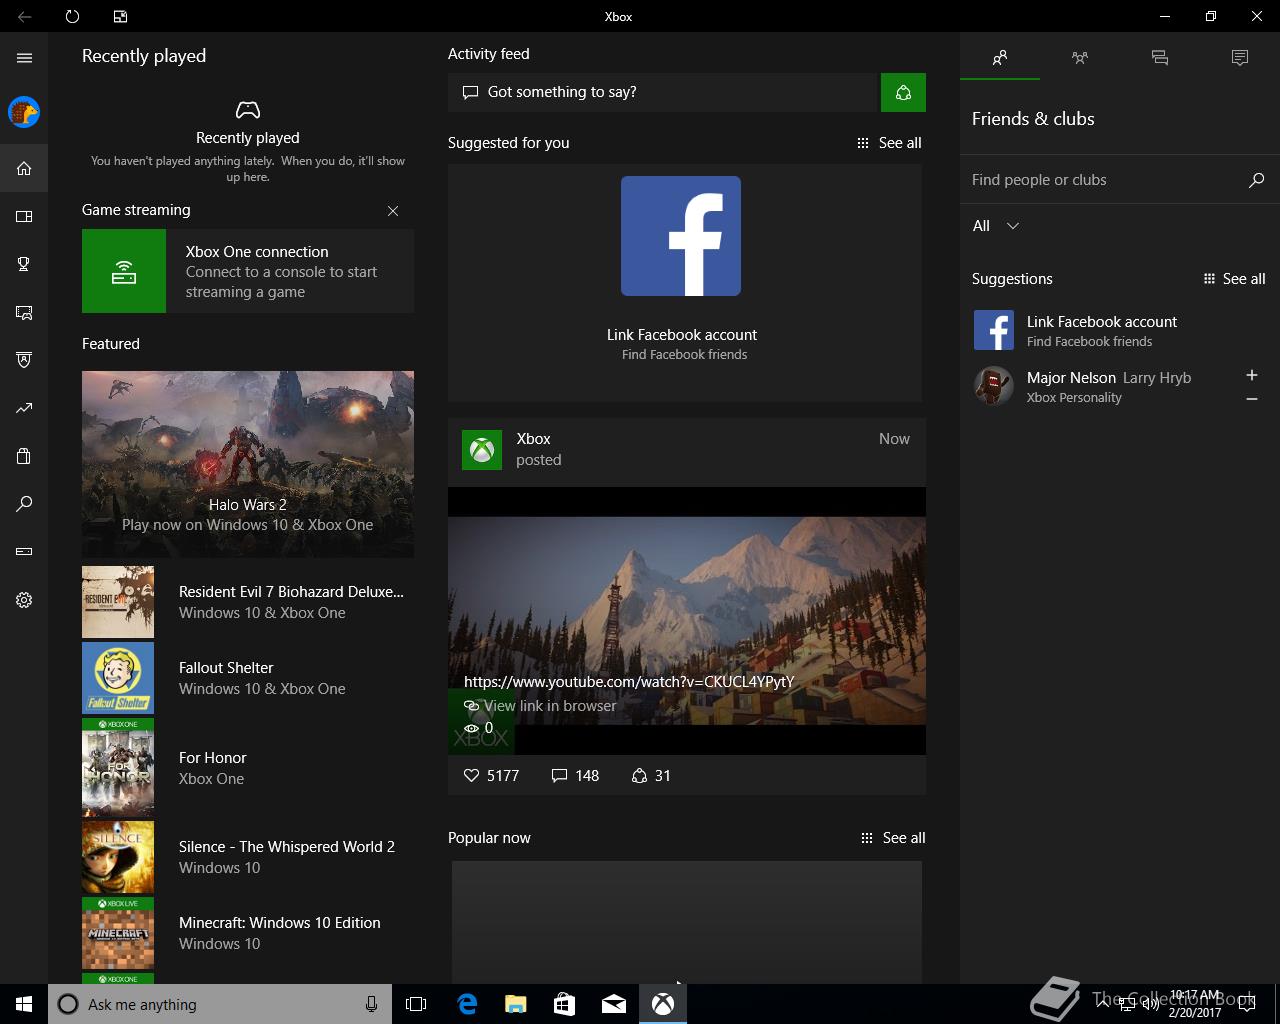Open Xbox One connection streaming tile

click(248, 271)
